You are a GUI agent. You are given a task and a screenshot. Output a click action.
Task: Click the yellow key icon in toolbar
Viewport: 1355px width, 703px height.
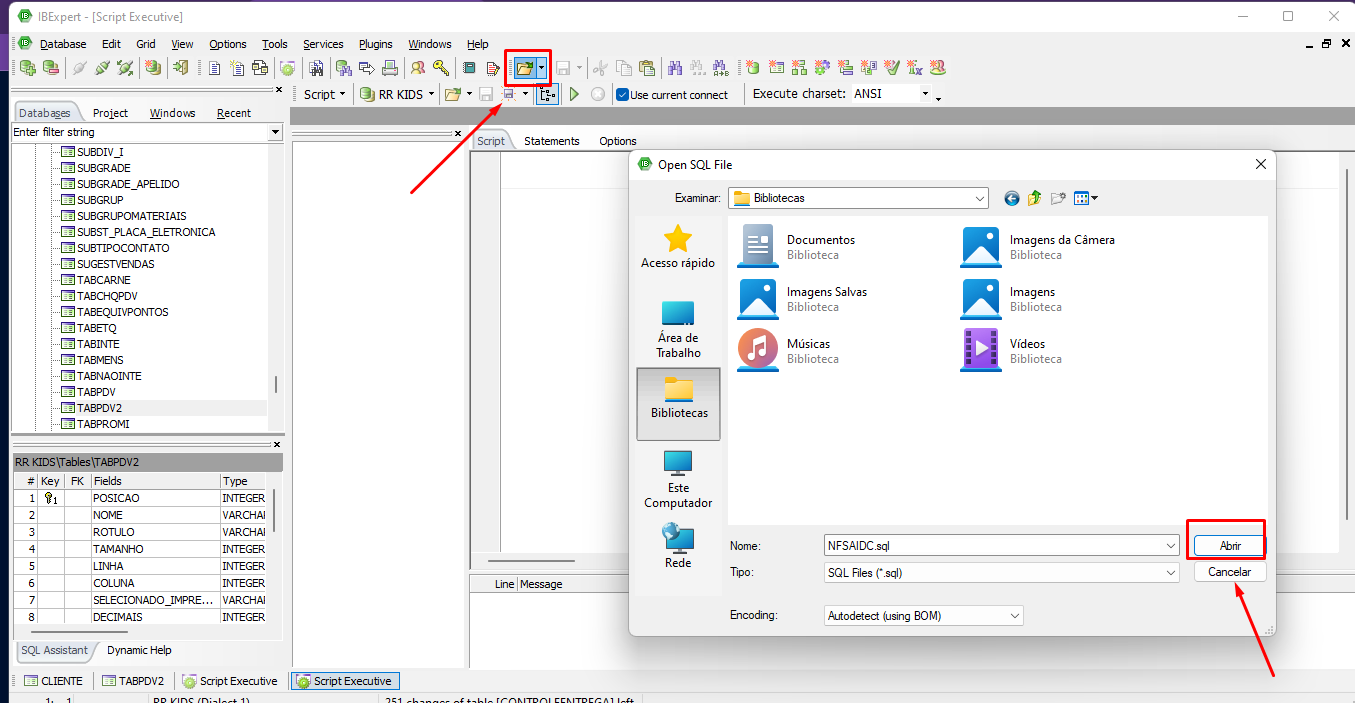pos(440,68)
